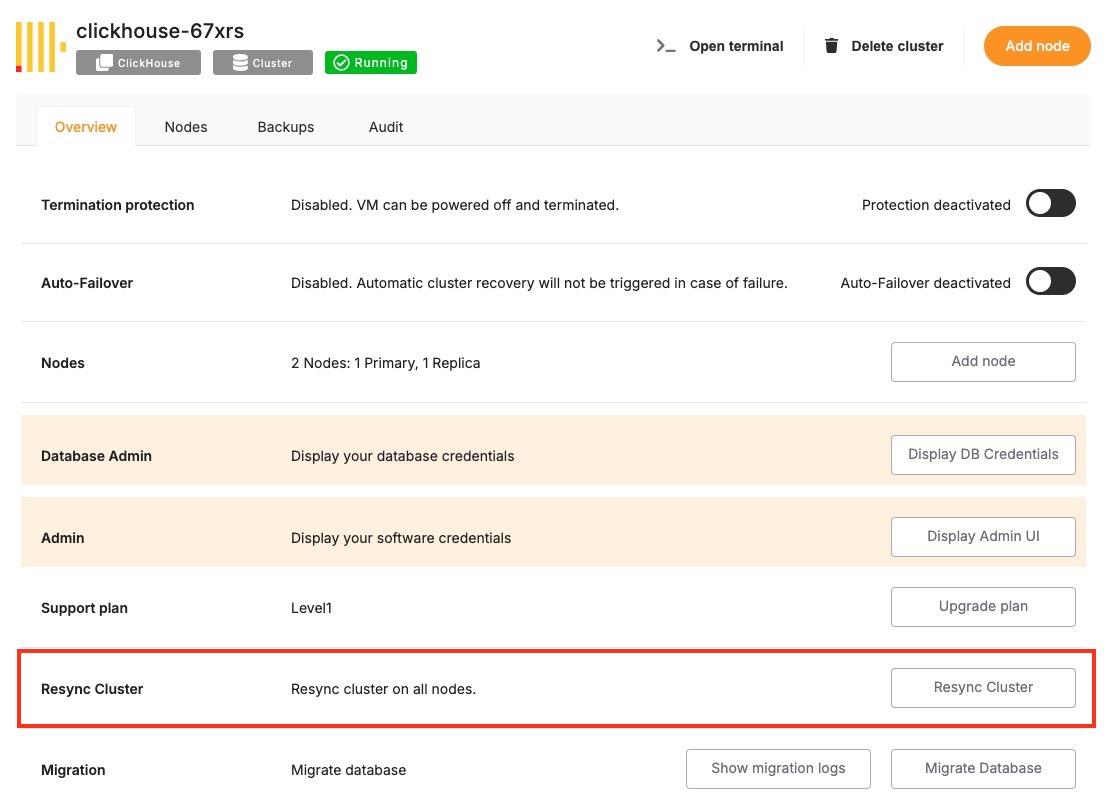Open the Backups tab
The image size is (1106, 808).
(x=286, y=127)
